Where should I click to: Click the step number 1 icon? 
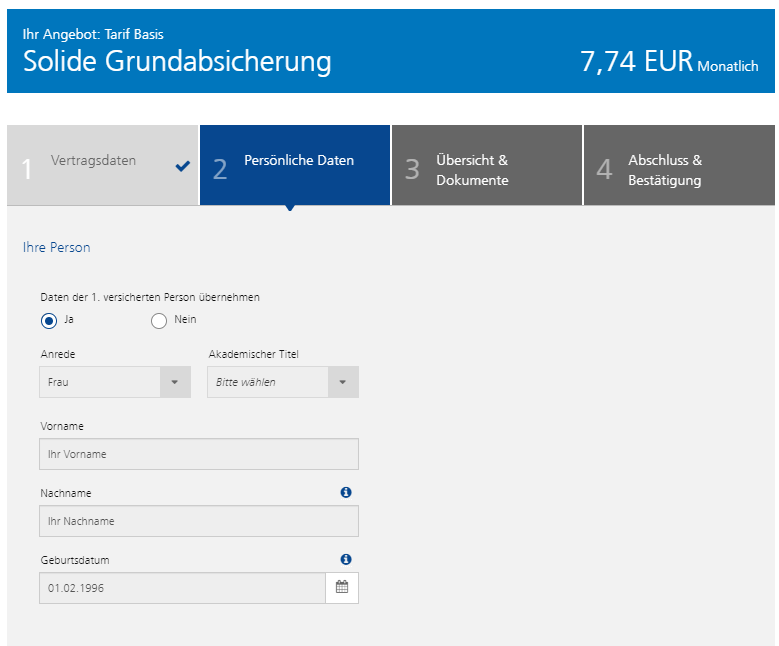tap(27, 169)
